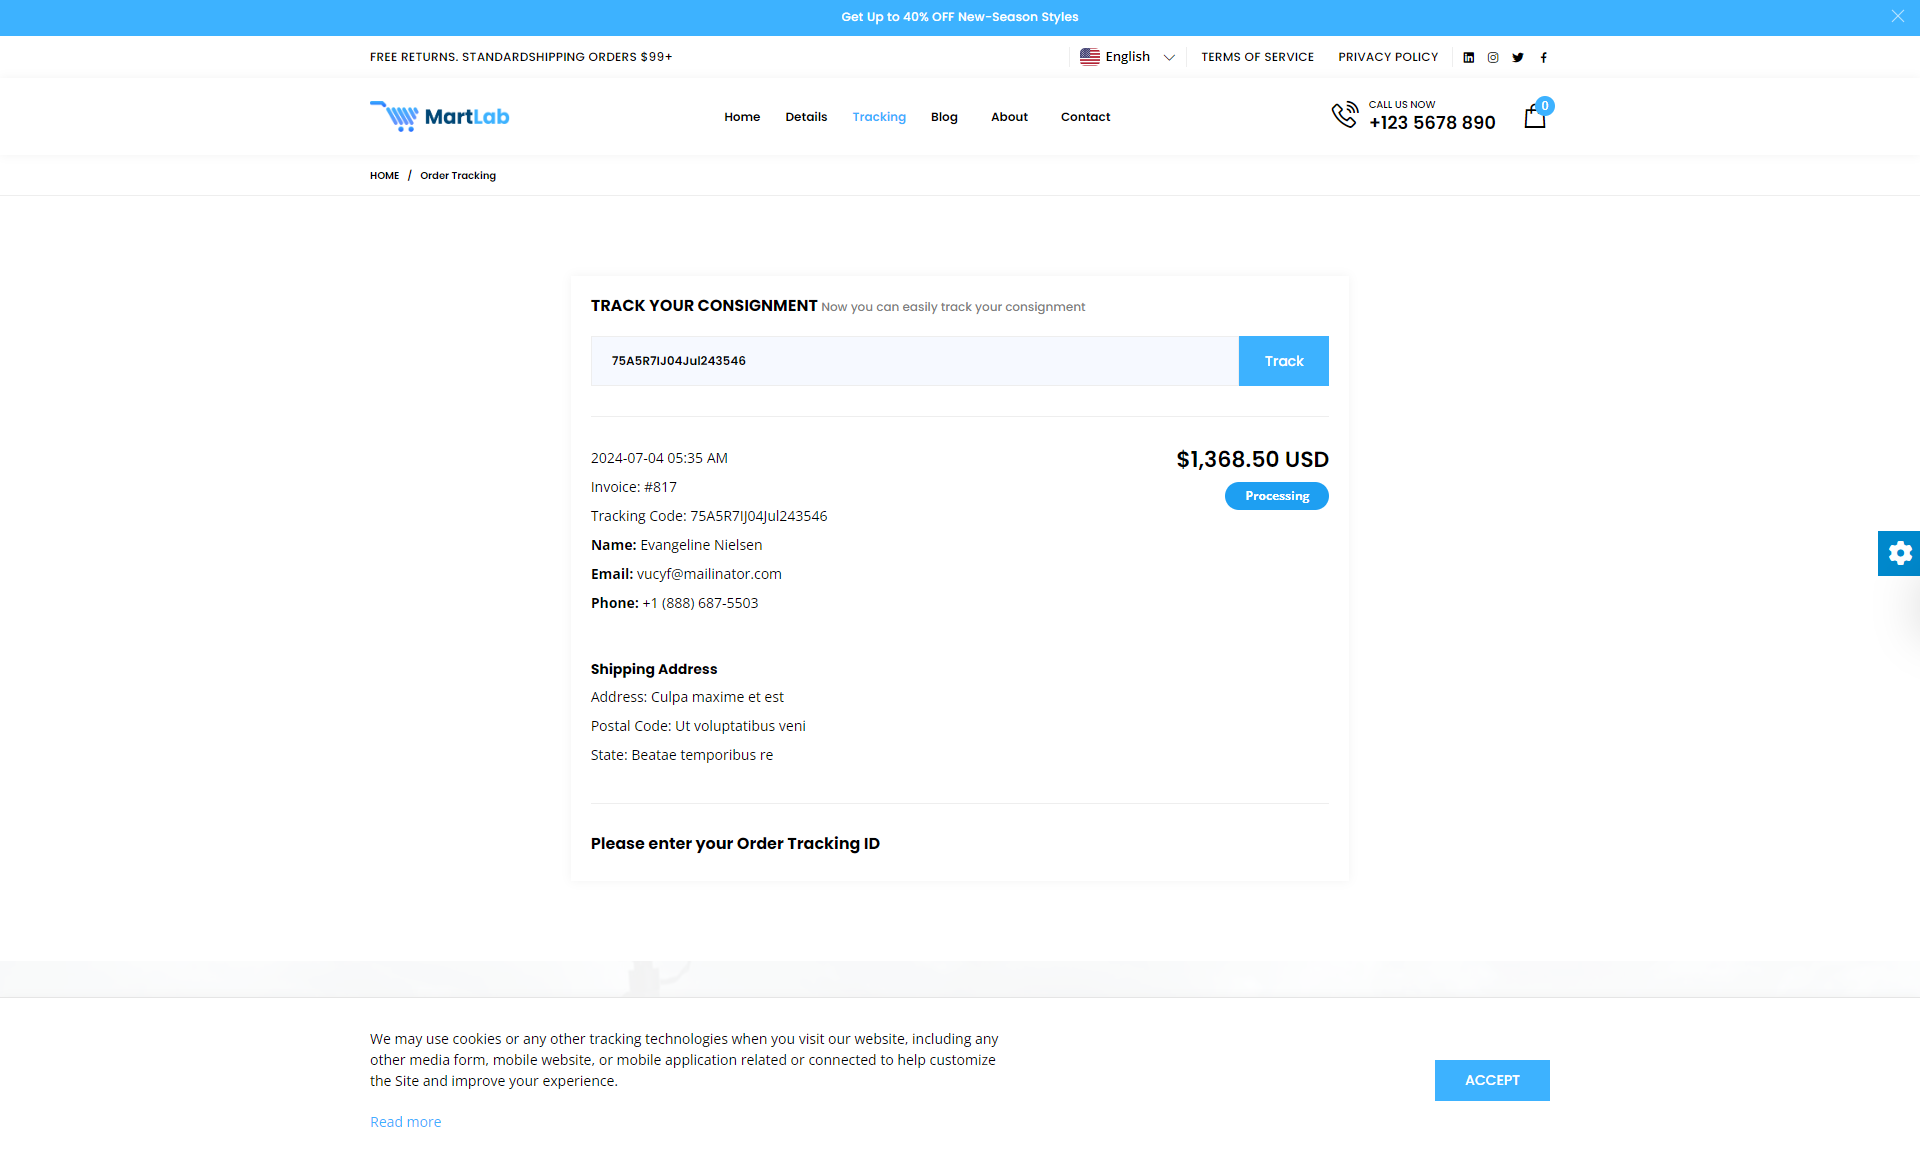The width and height of the screenshot is (1920, 1162).
Task: Open Privacy Policy link
Action: (1388, 57)
